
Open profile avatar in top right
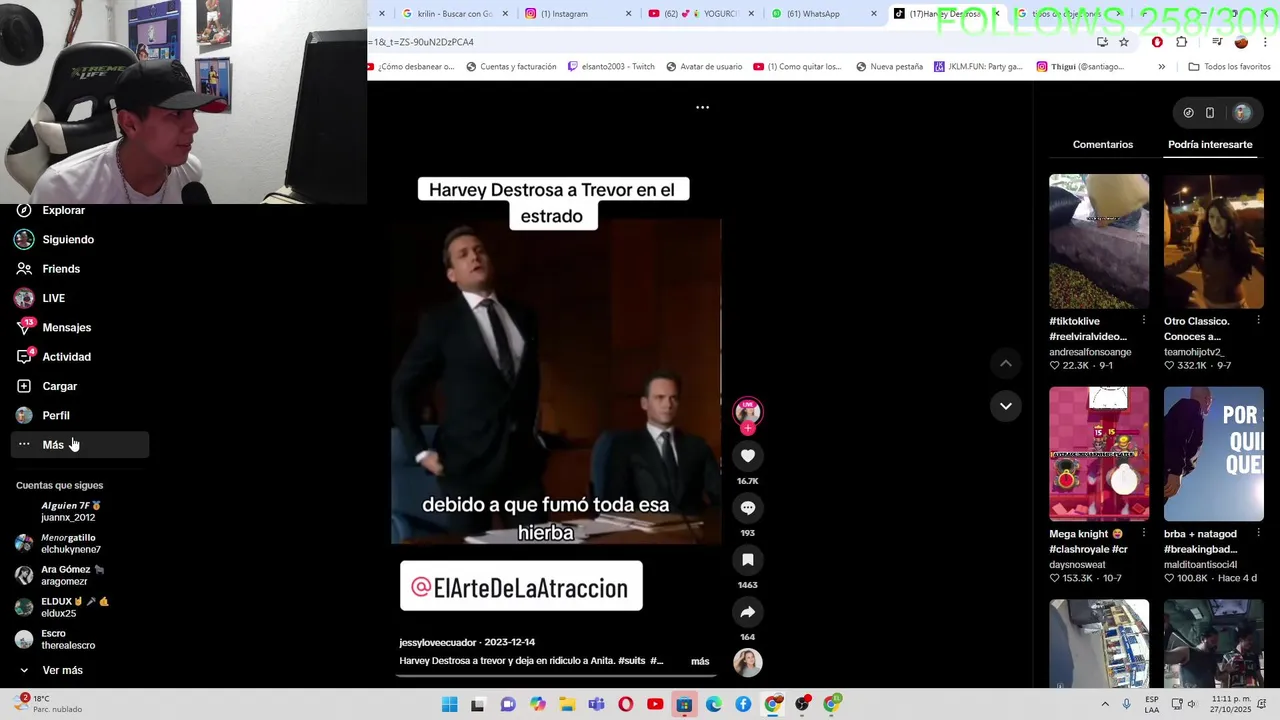coord(1242,113)
